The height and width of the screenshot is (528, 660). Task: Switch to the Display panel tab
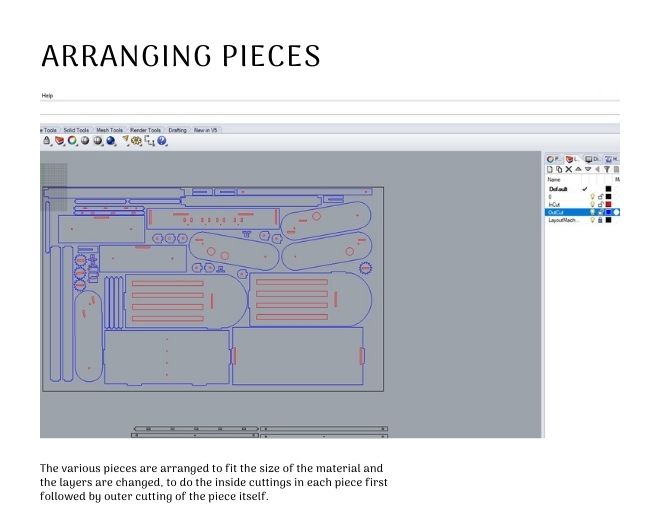592,159
